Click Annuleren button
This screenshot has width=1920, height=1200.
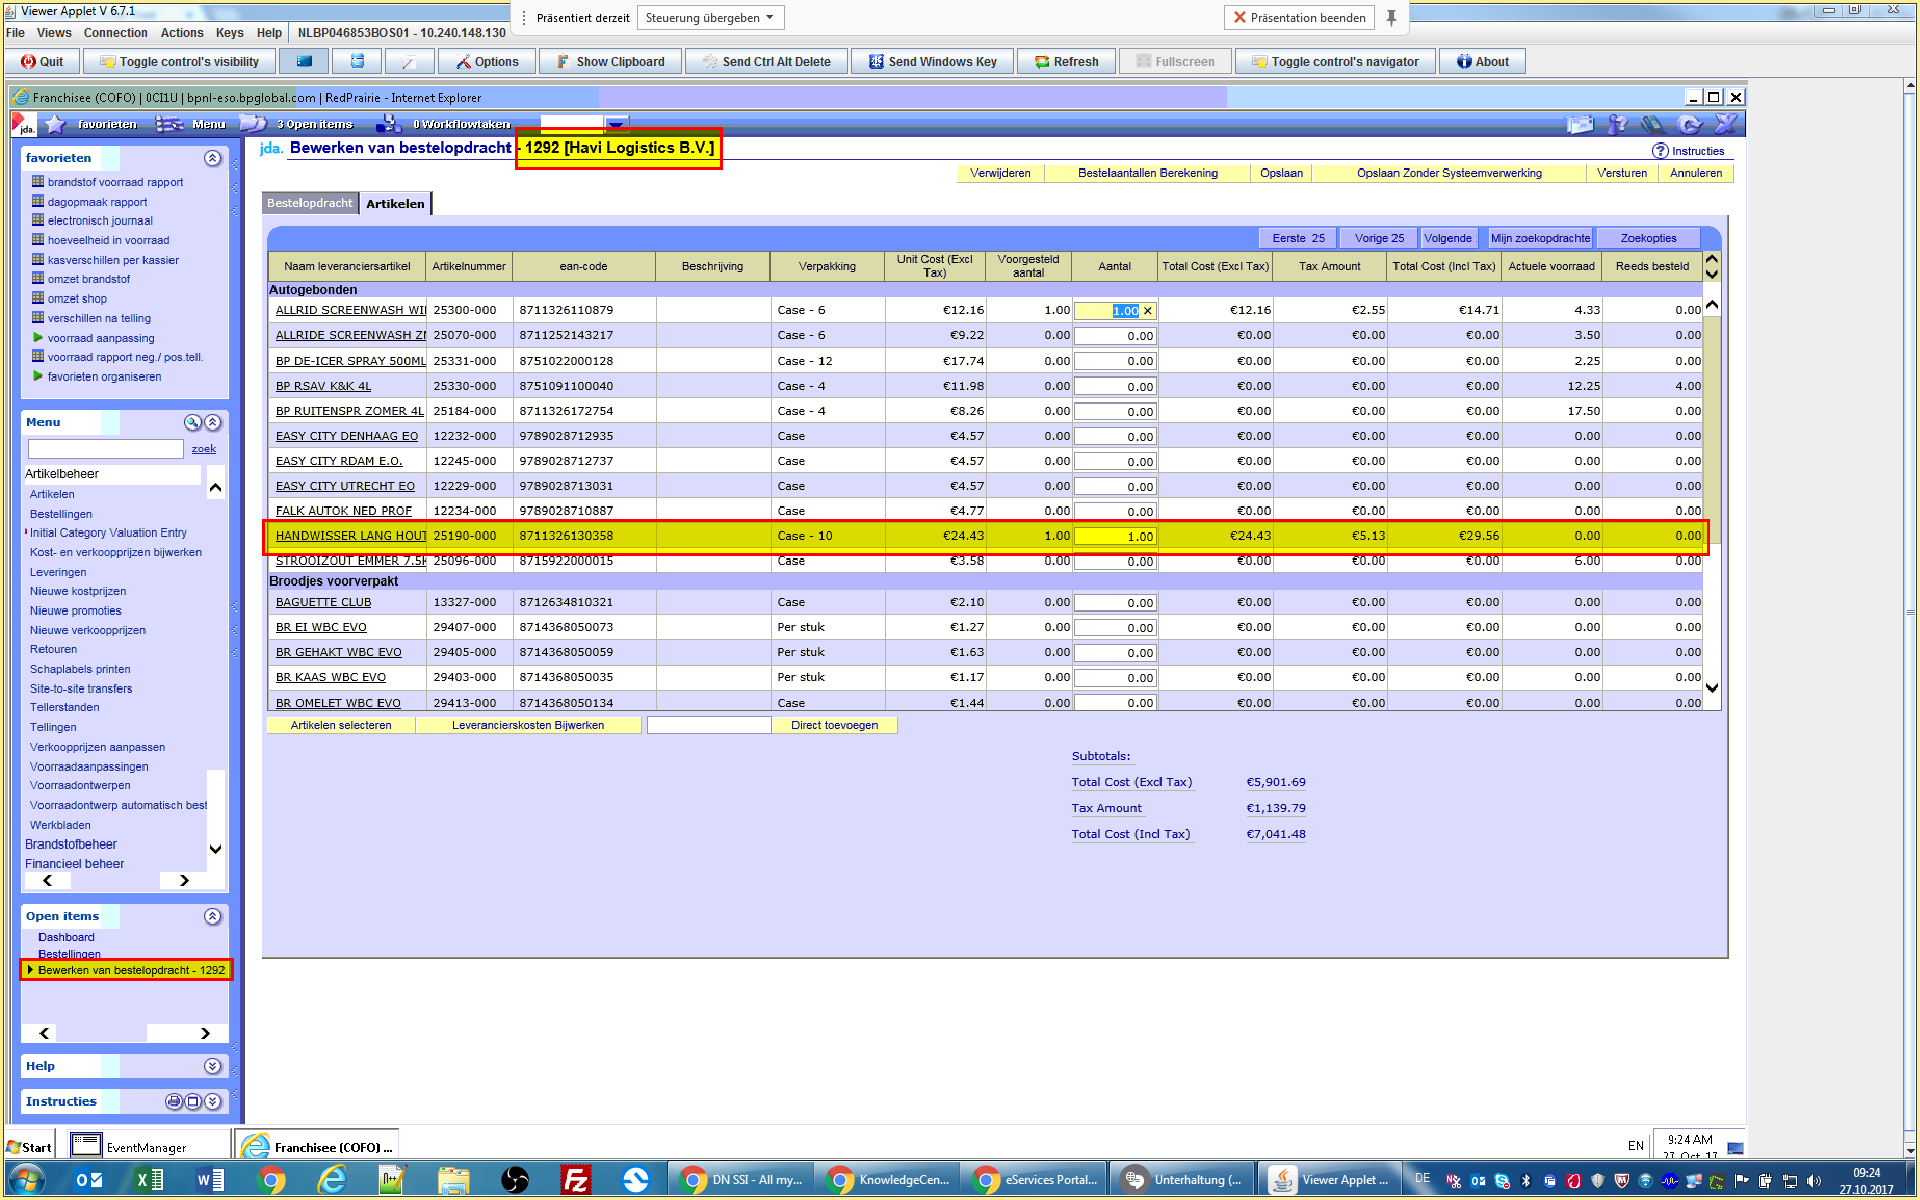click(x=1696, y=173)
